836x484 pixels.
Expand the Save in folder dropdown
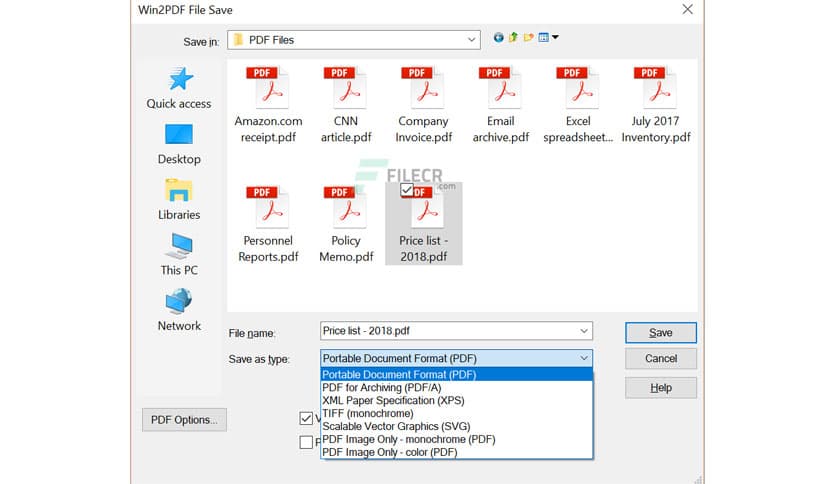pos(471,40)
